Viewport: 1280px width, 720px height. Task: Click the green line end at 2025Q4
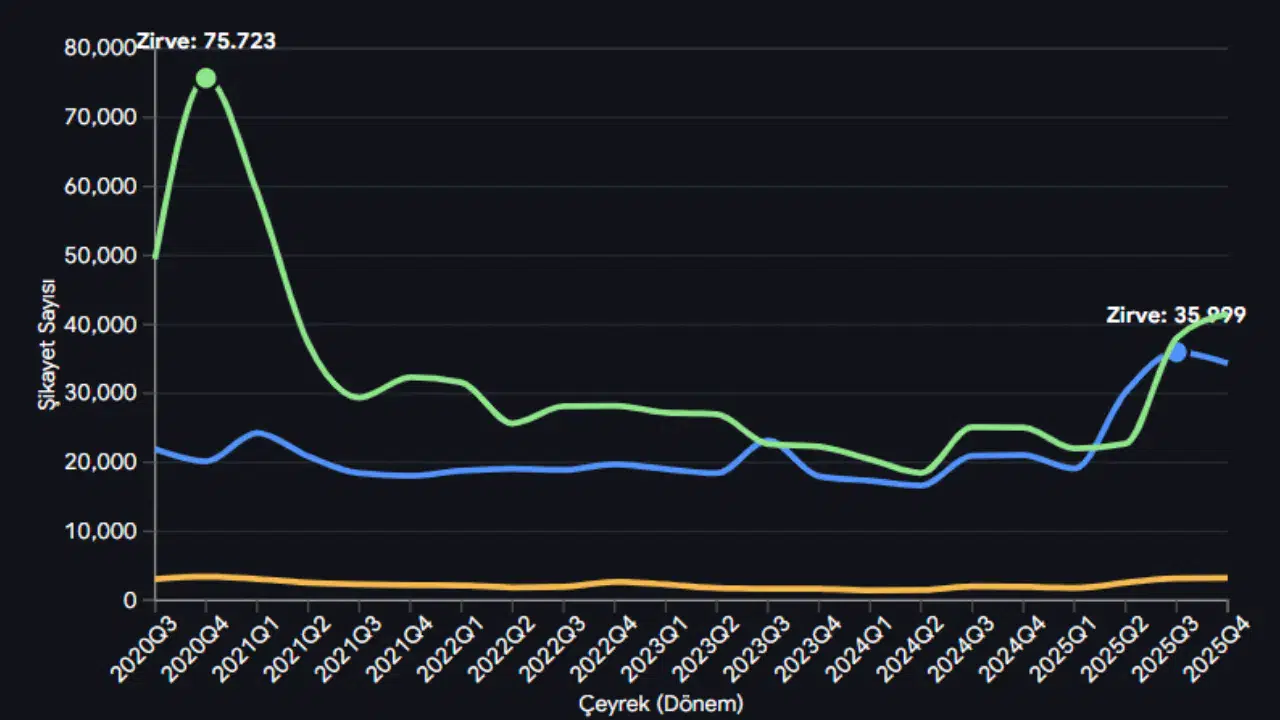[x=1225, y=316]
